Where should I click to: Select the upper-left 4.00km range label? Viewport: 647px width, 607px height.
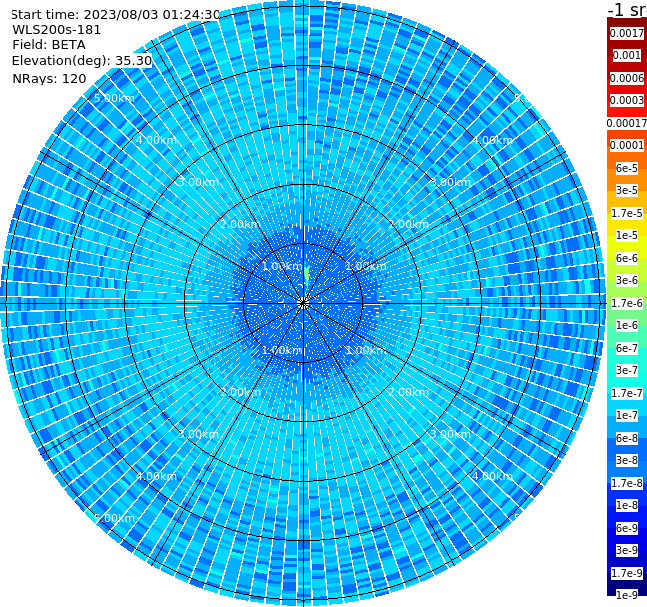coord(156,140)
